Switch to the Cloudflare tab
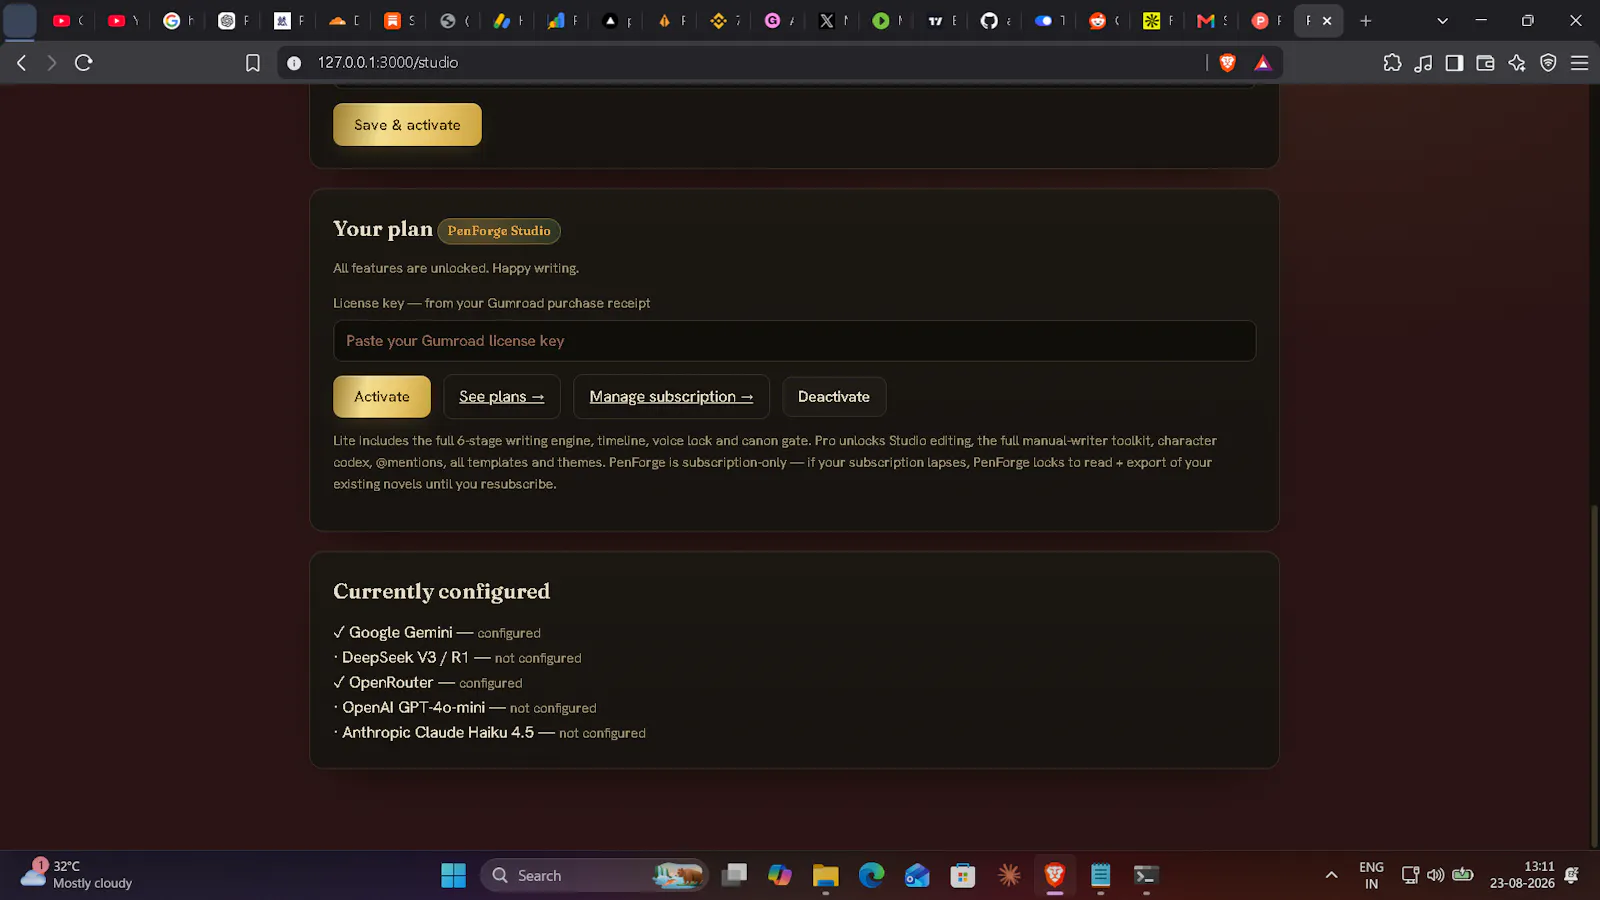 344,20
